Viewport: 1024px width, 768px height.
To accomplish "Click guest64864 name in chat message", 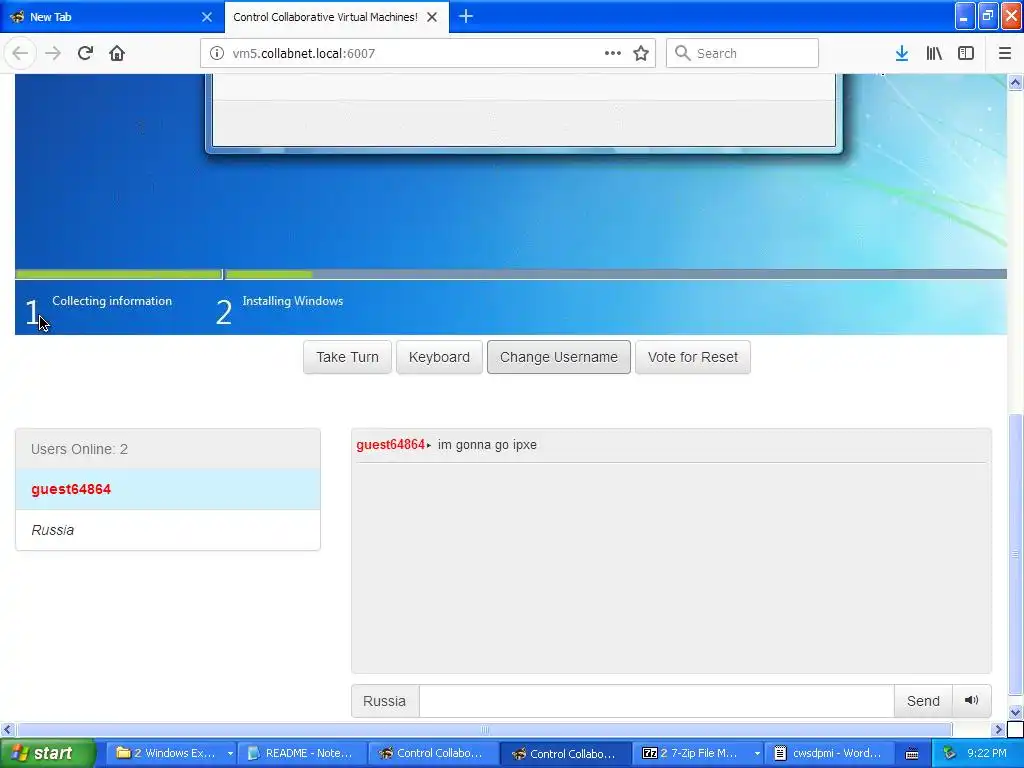I will pos(391,445).
